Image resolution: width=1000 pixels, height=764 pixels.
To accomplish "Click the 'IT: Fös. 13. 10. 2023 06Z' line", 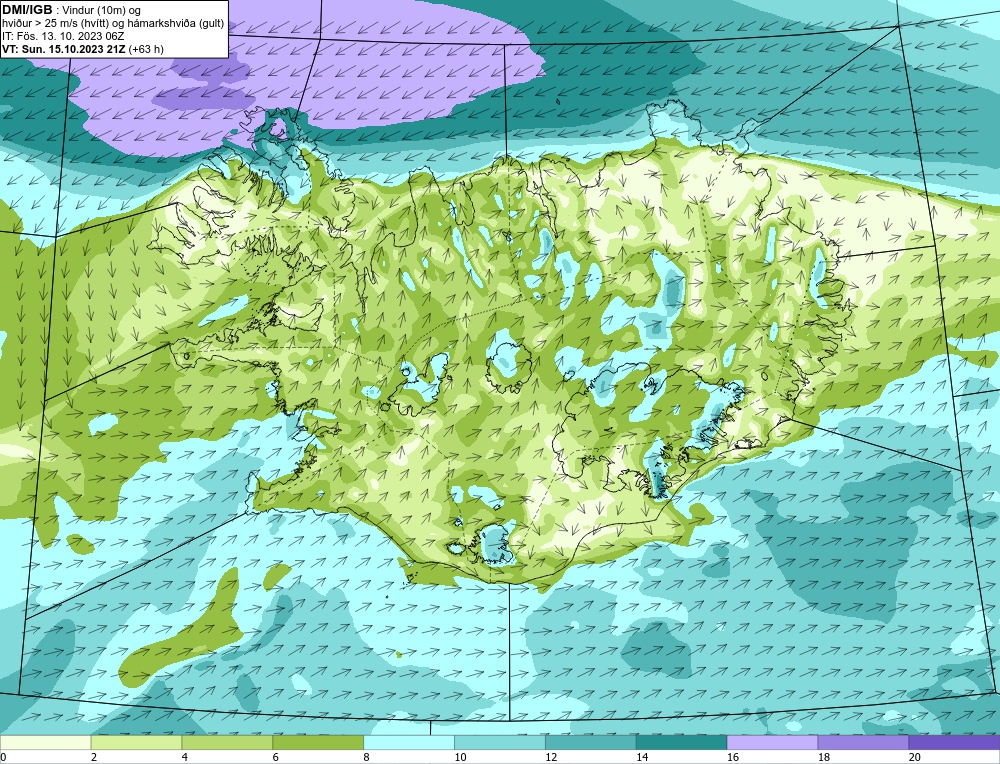I will 63,36.
